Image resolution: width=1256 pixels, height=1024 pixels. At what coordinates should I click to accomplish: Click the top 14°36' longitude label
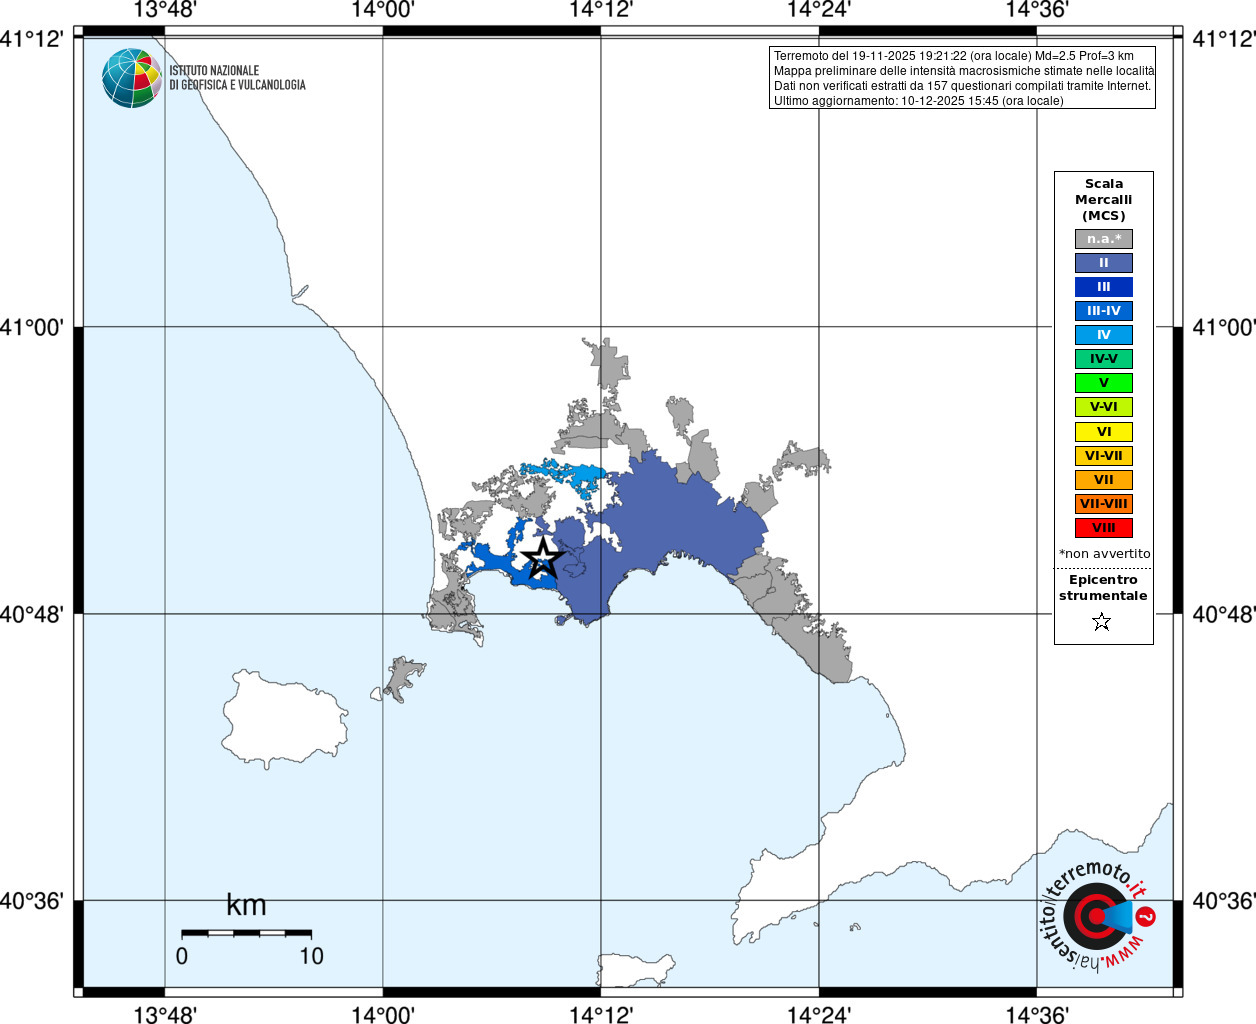(1037, 10)
